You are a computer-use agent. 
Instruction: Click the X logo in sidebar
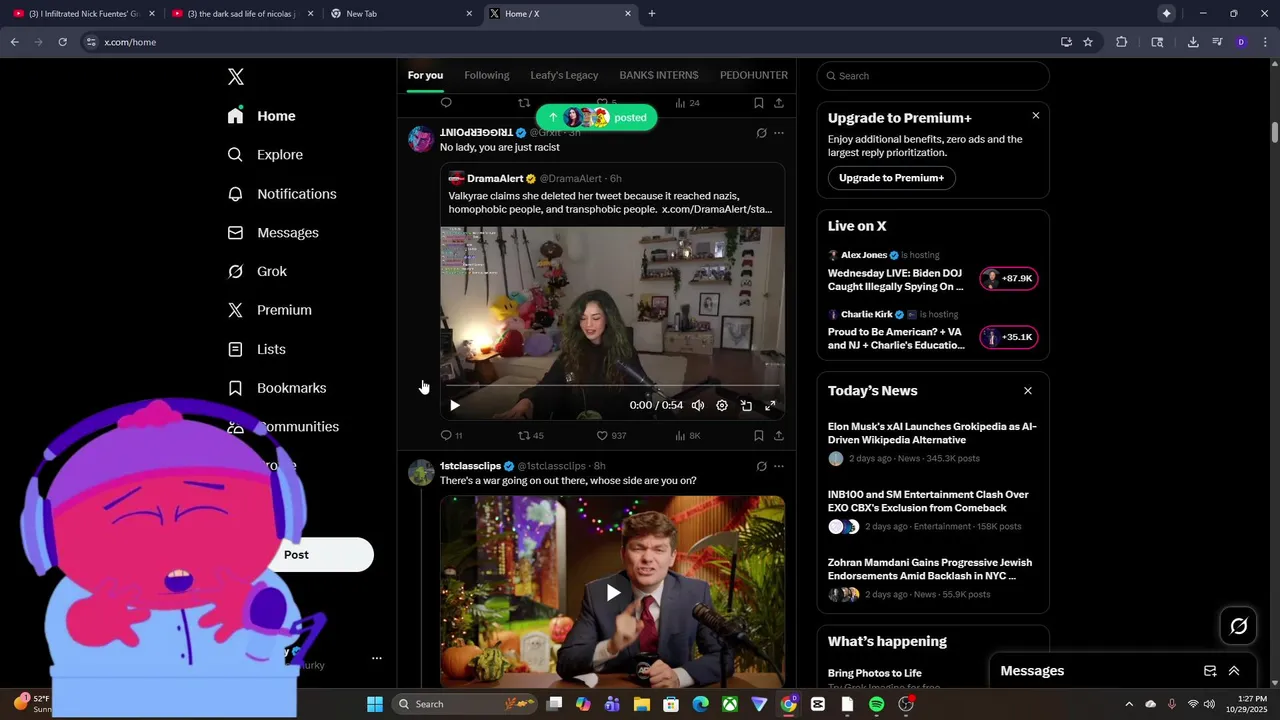236,77
